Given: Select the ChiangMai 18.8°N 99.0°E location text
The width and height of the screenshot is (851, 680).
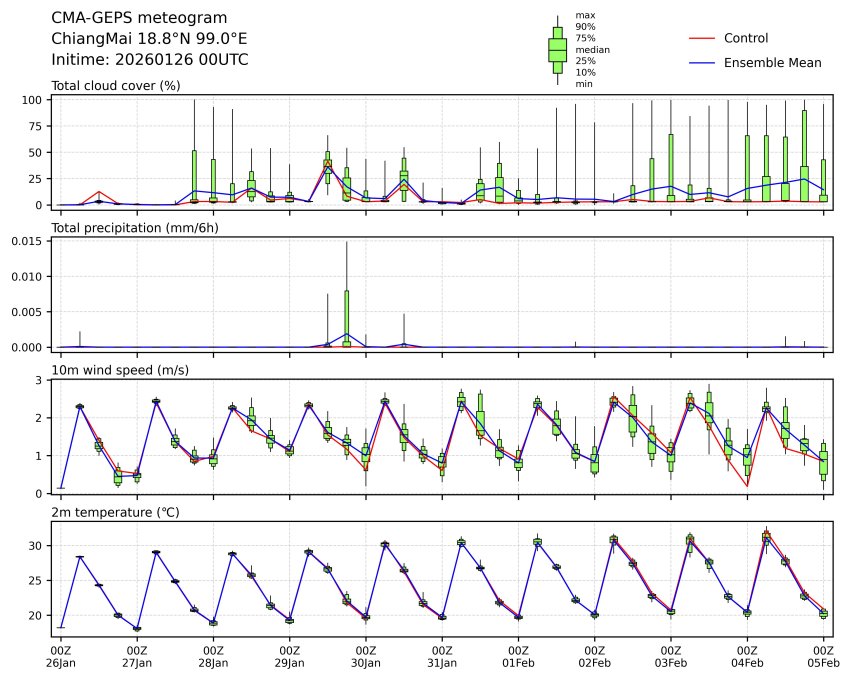Looking at the screenshot, I should (149, 39).
